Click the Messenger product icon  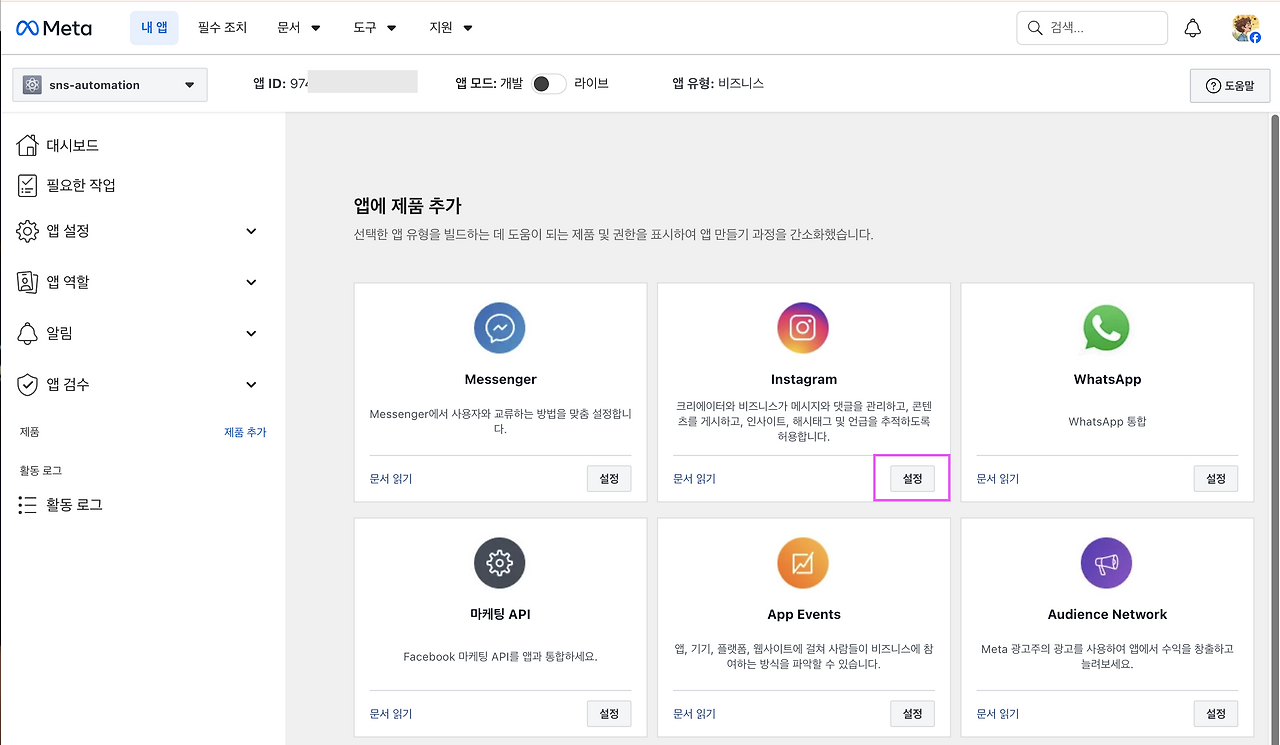pyautogui.click(x=500, y=327)
